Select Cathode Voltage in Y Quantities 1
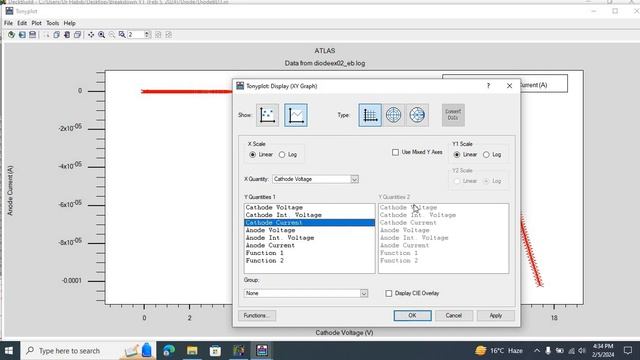This screenshot has width=640, height=360. coord(309,207)
